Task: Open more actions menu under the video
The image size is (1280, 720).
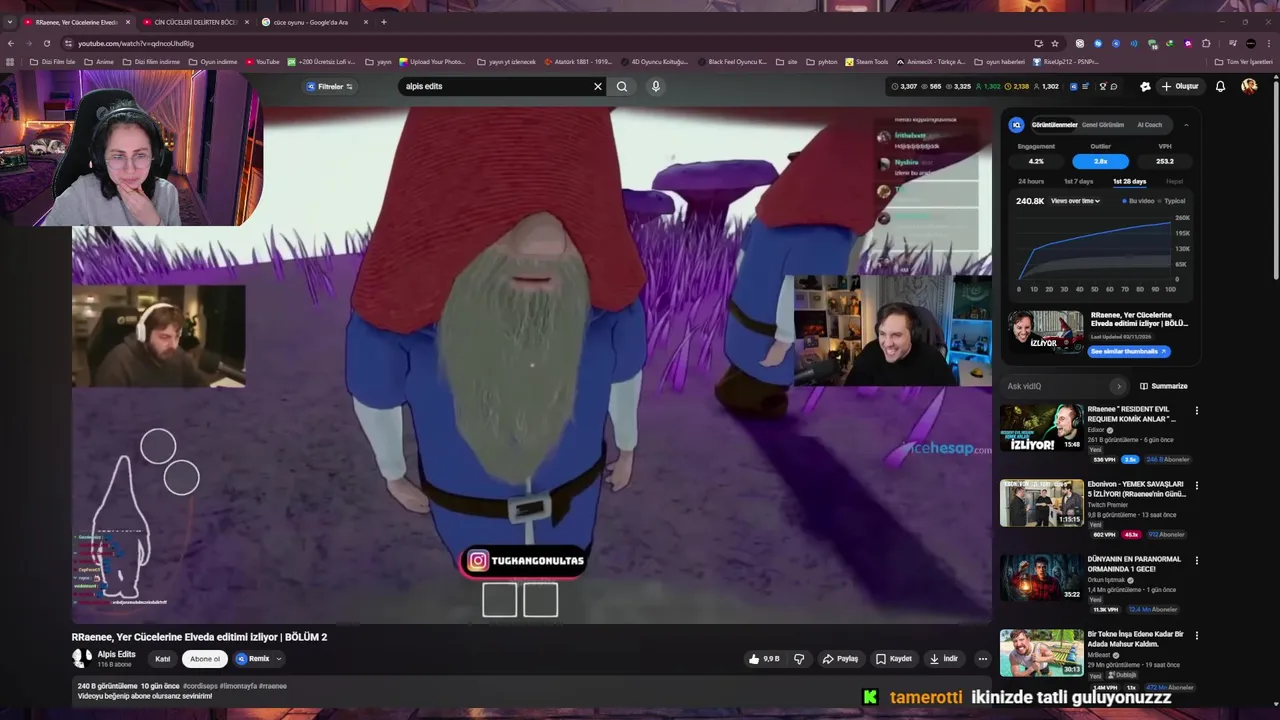Action: pyautogui.click(x=982, y=659)
